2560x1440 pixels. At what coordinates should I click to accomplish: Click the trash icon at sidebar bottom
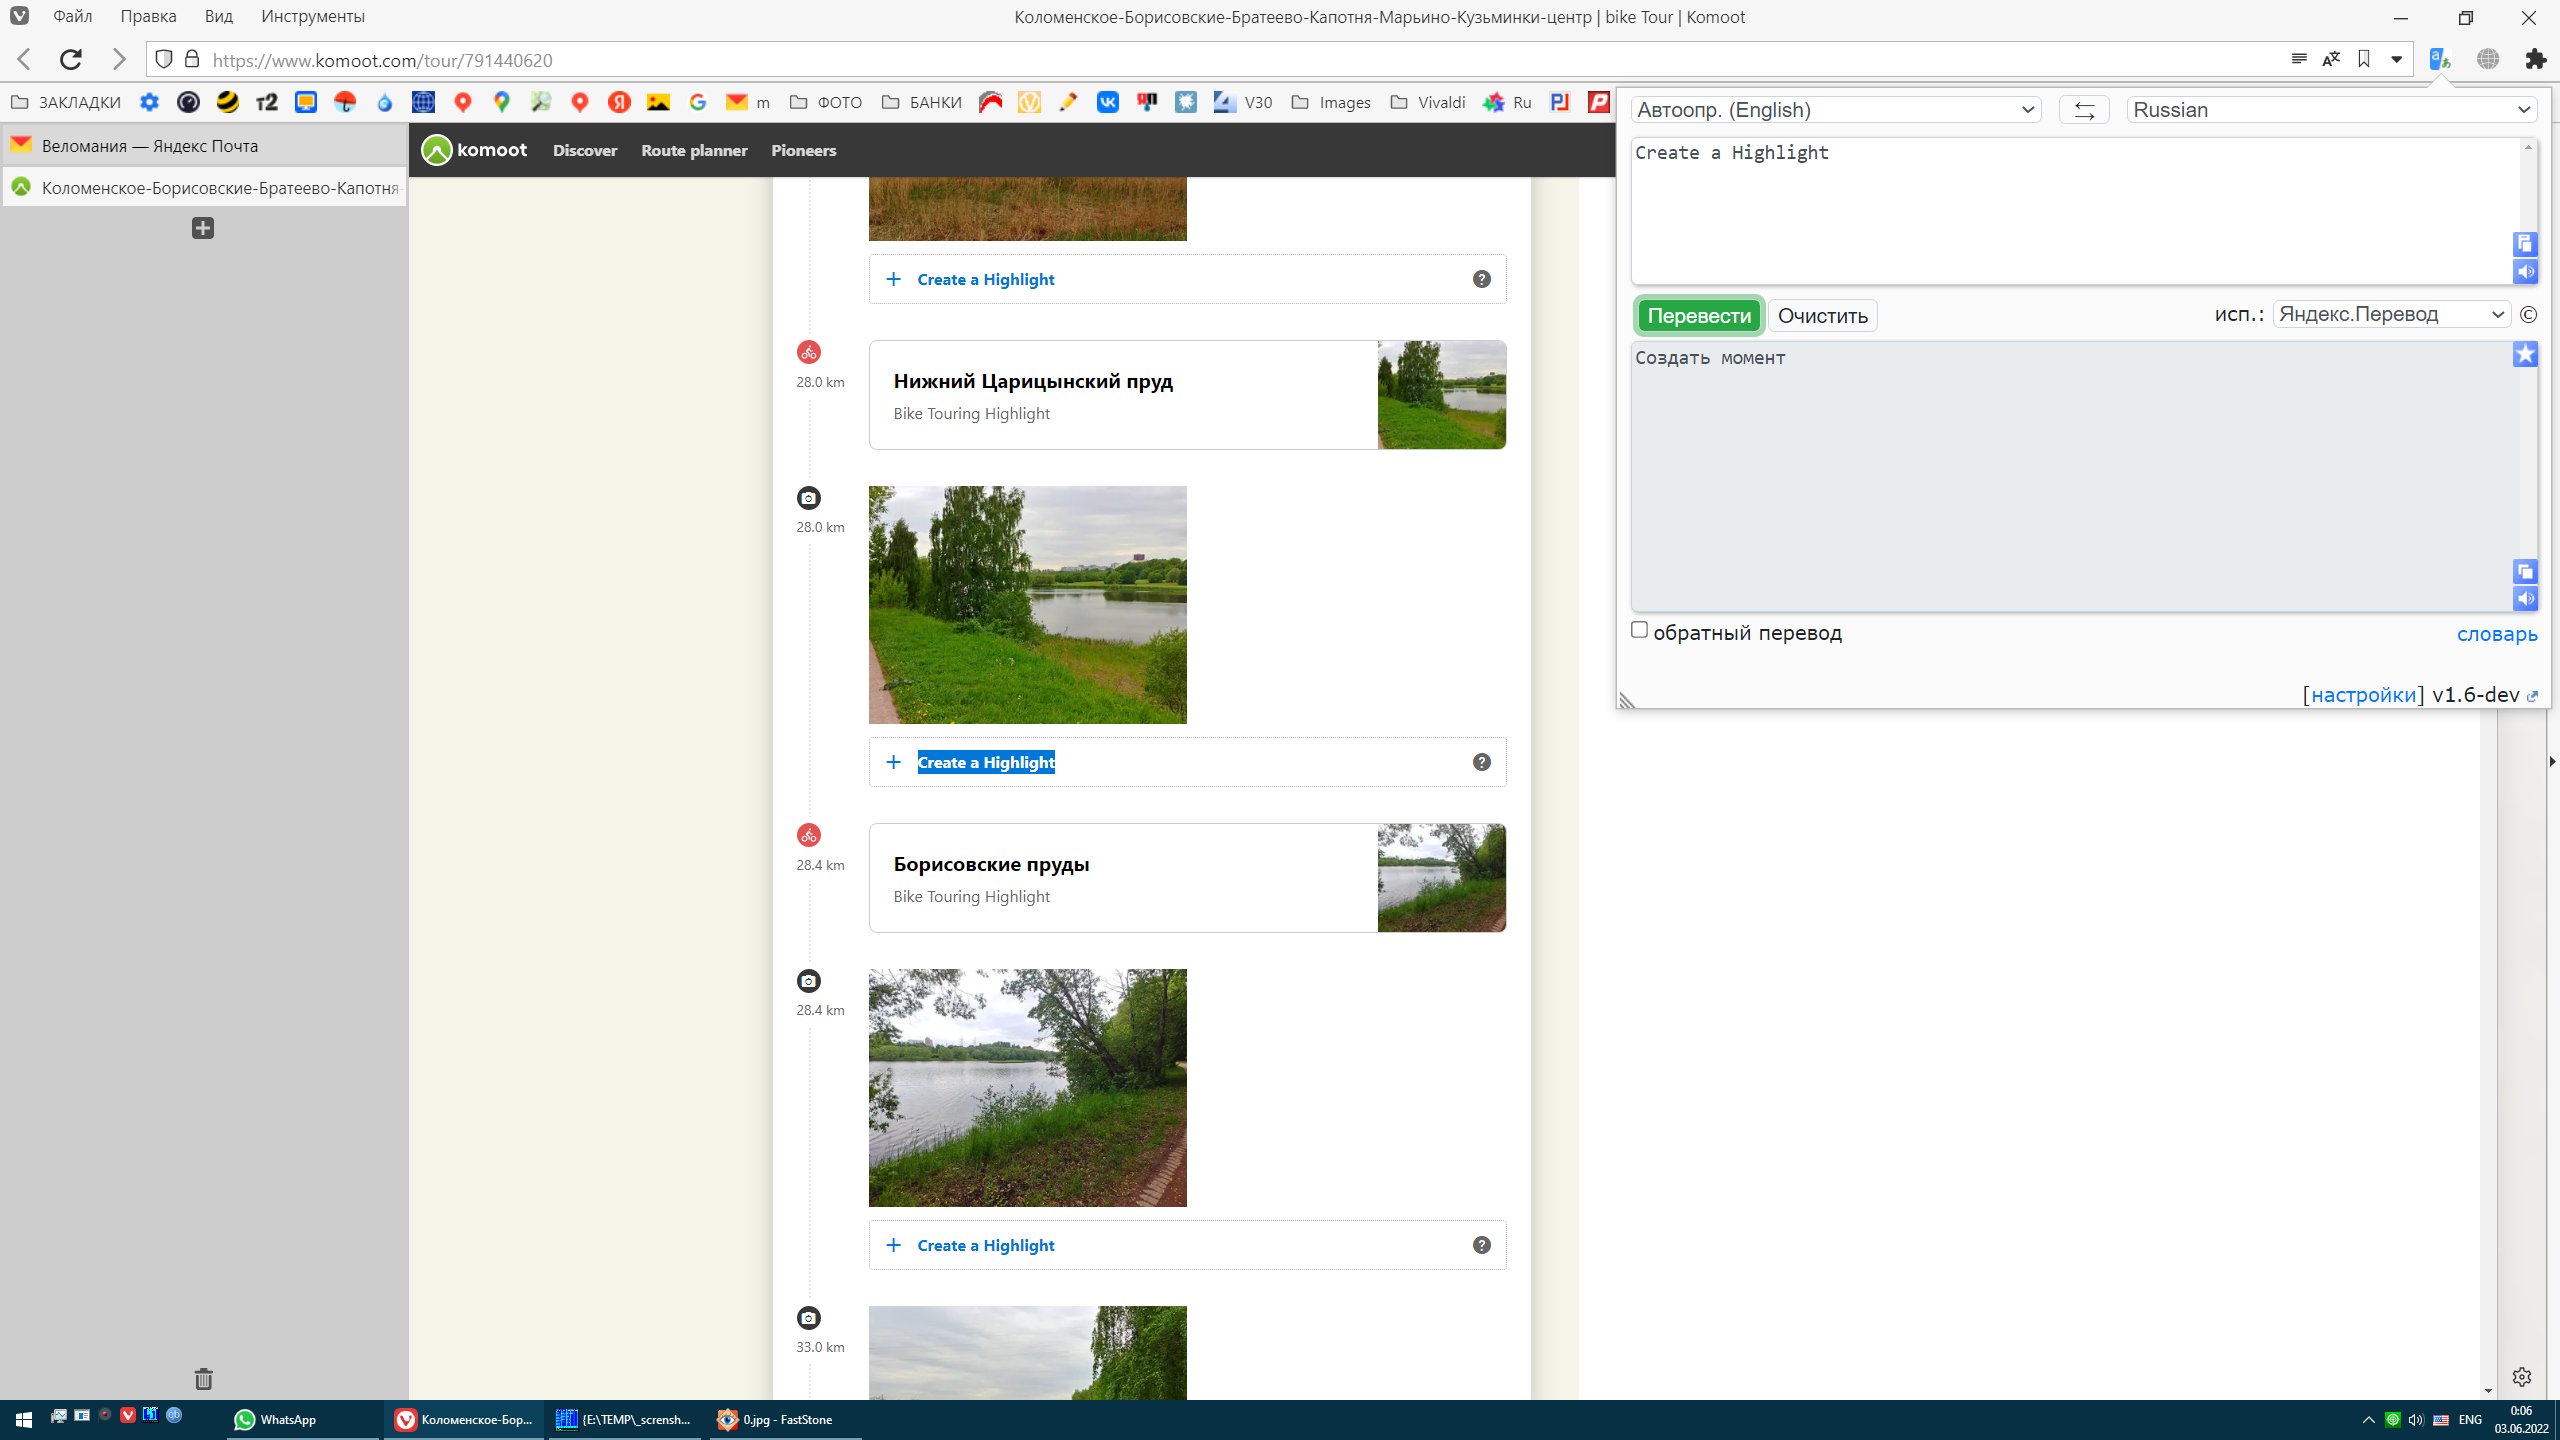(x=203, y=1379)
